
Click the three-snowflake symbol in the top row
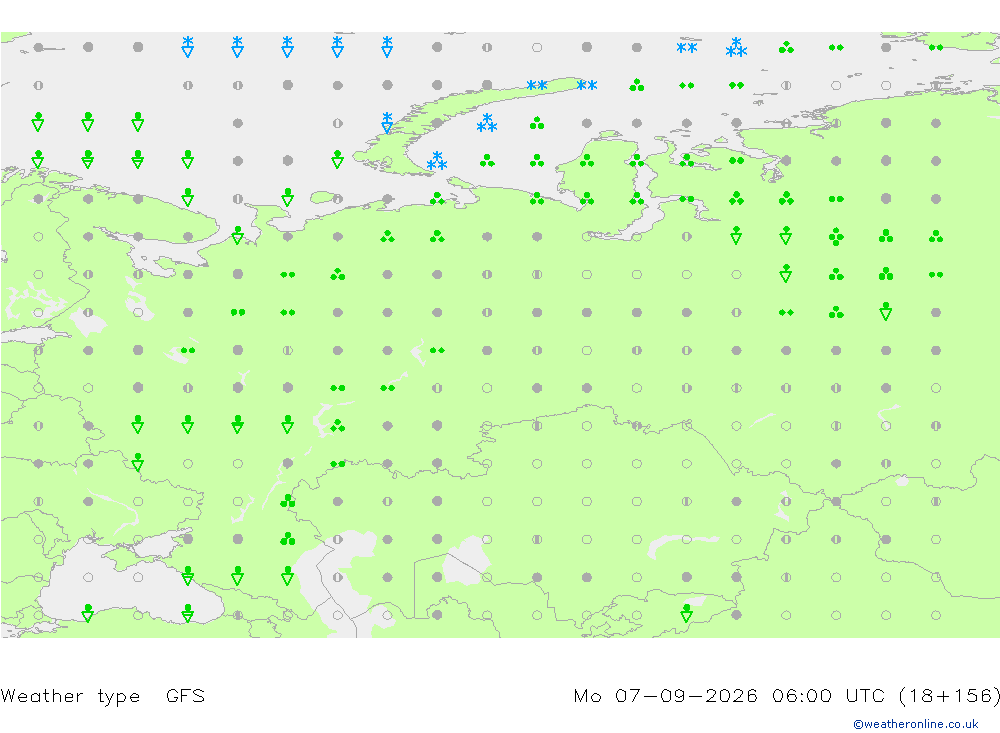pyautogui.click(x=736, y=47)
